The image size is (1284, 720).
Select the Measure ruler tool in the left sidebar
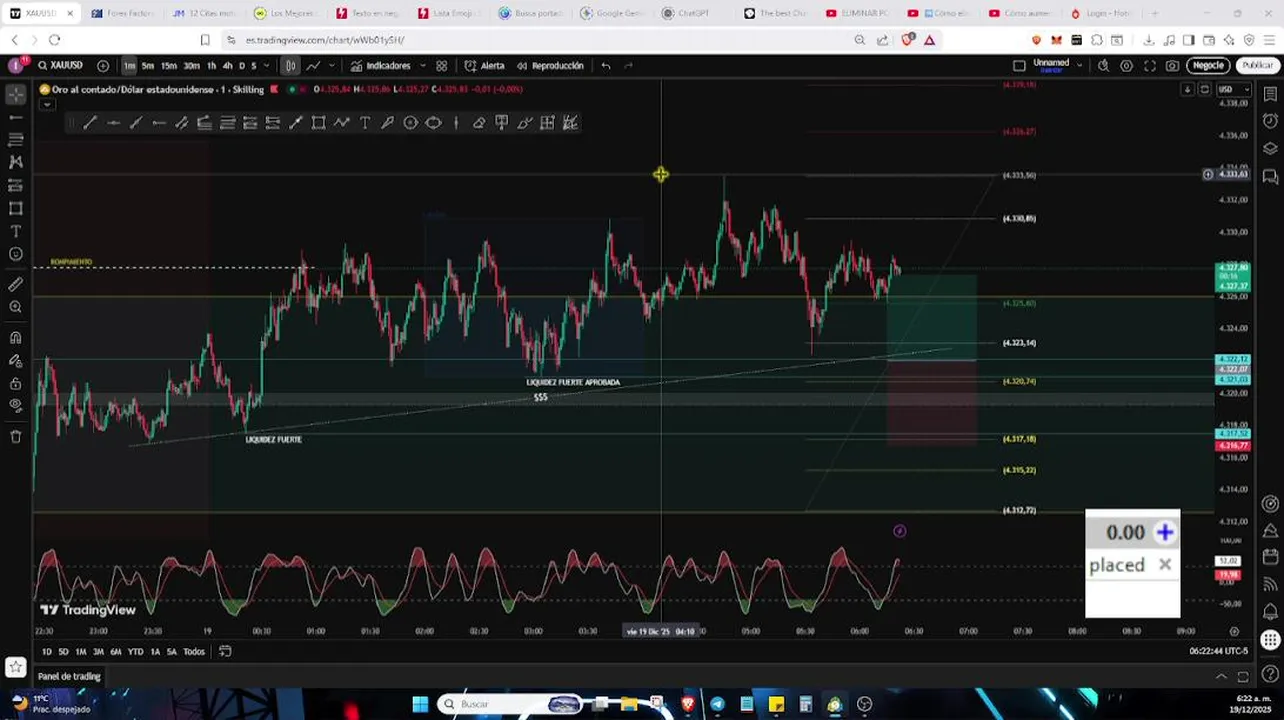tap(16, 284)
